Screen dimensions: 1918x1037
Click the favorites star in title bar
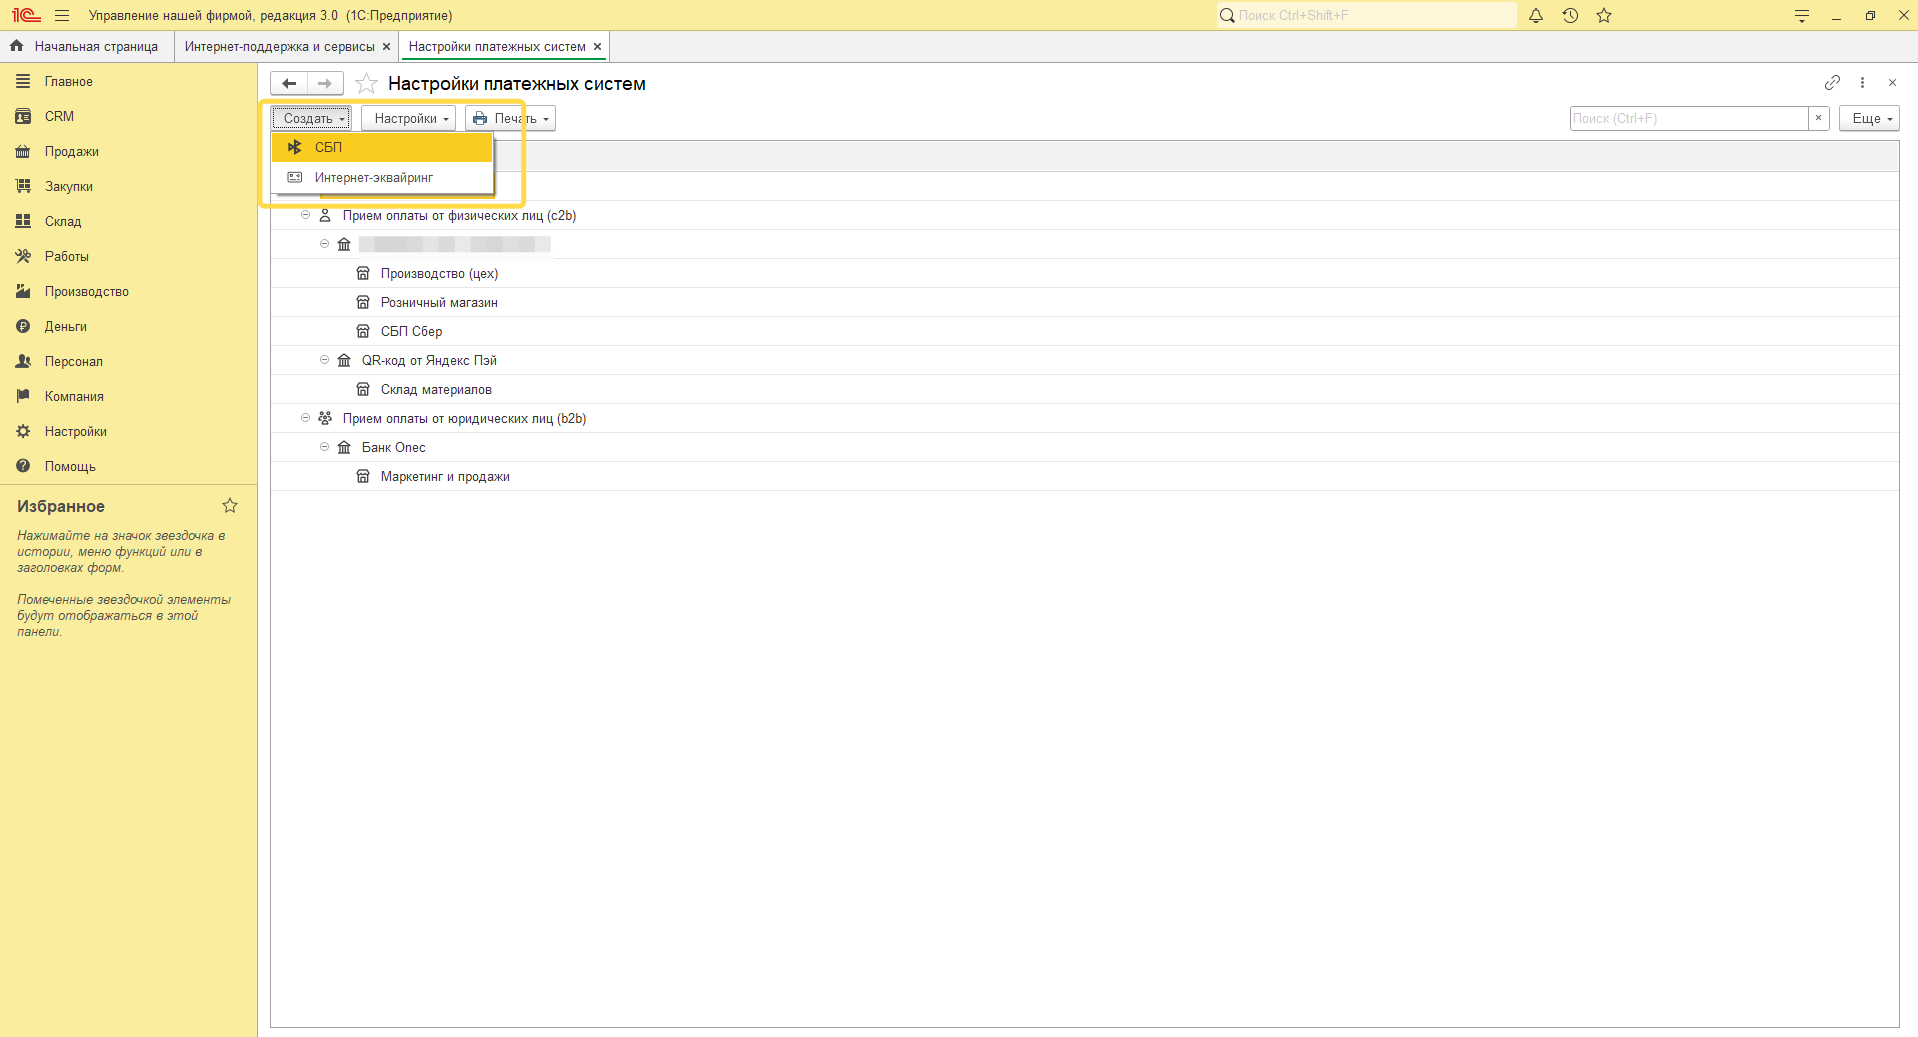(1604, 16)
